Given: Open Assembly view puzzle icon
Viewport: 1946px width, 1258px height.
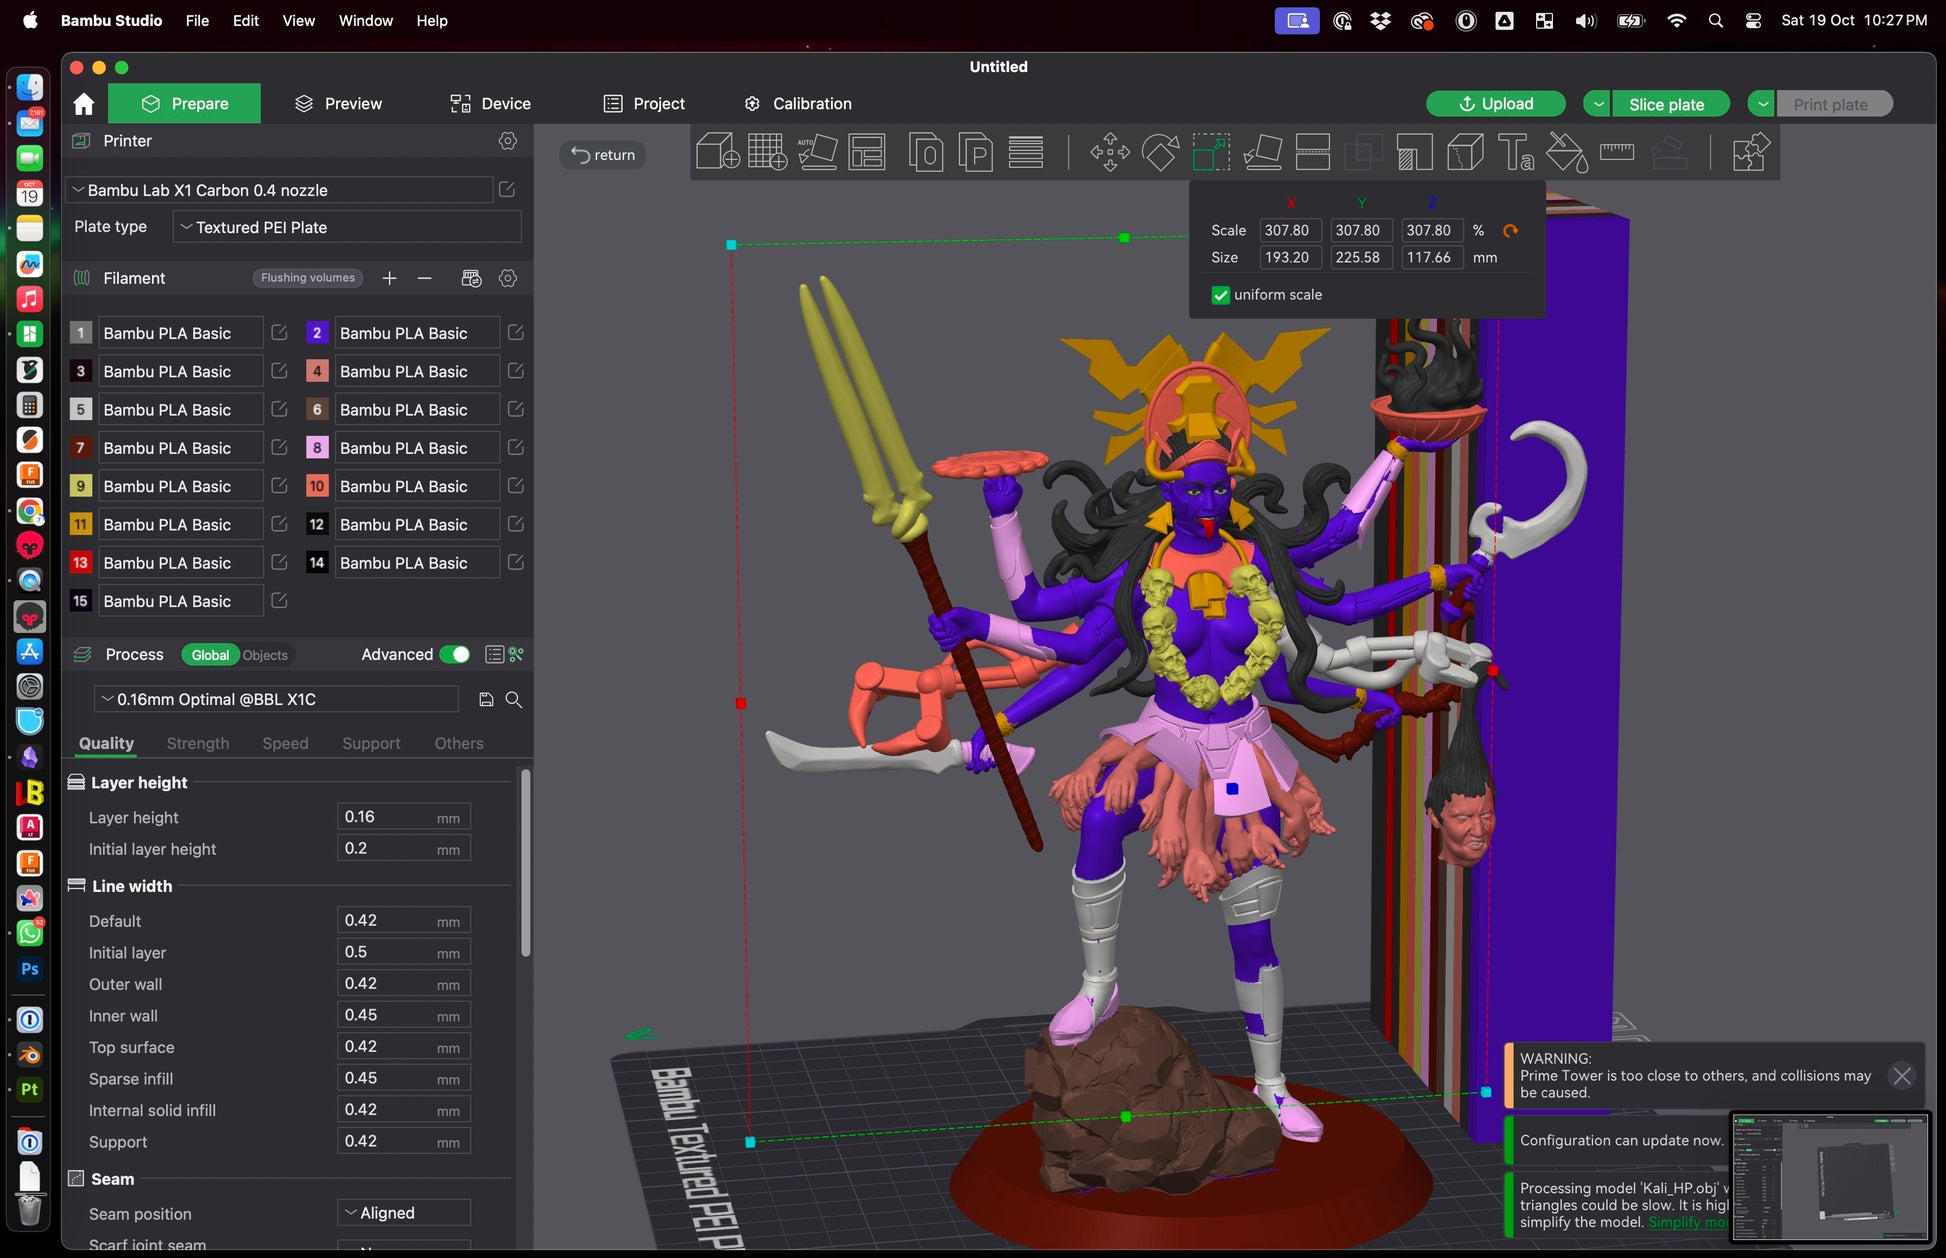Looking at the screenshot, I should tap(1750, 153).
